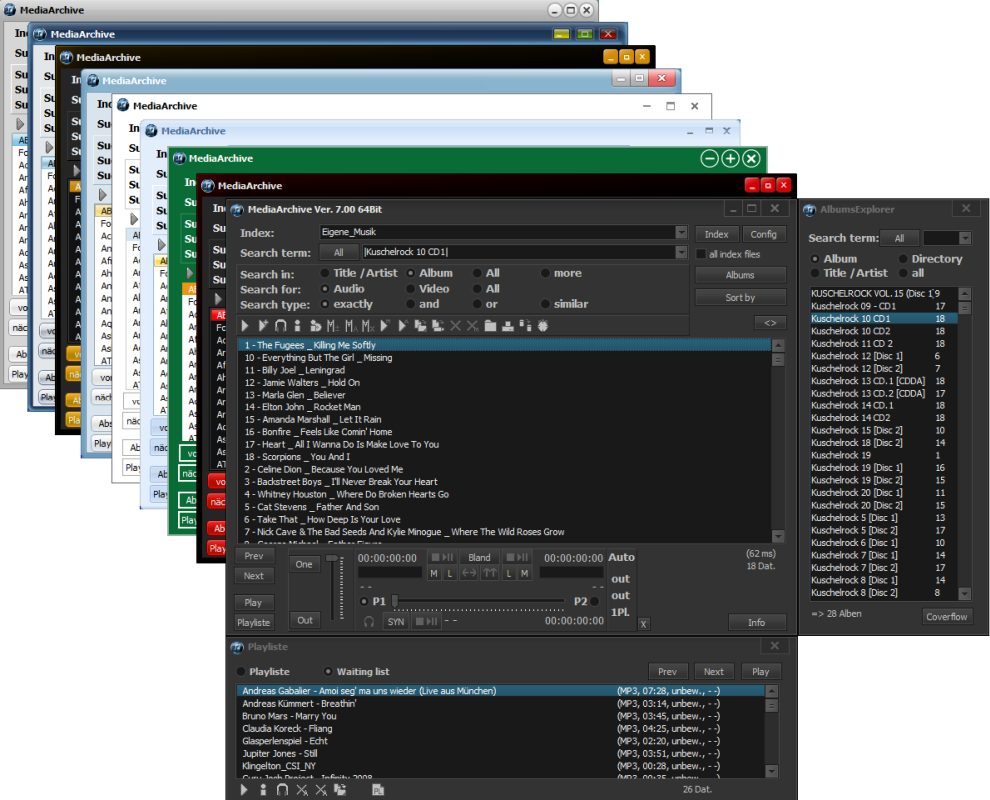Click the Albums button
The image size is (990, 800).
[741, 275]
